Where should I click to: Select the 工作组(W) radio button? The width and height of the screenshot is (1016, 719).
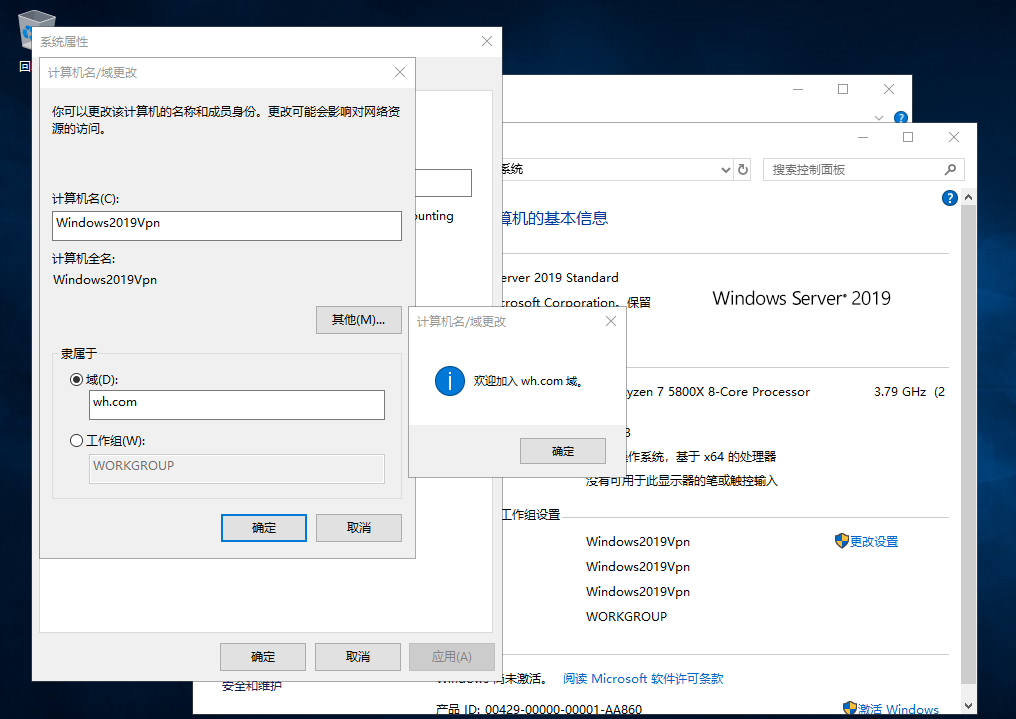(x=77, y=441)
